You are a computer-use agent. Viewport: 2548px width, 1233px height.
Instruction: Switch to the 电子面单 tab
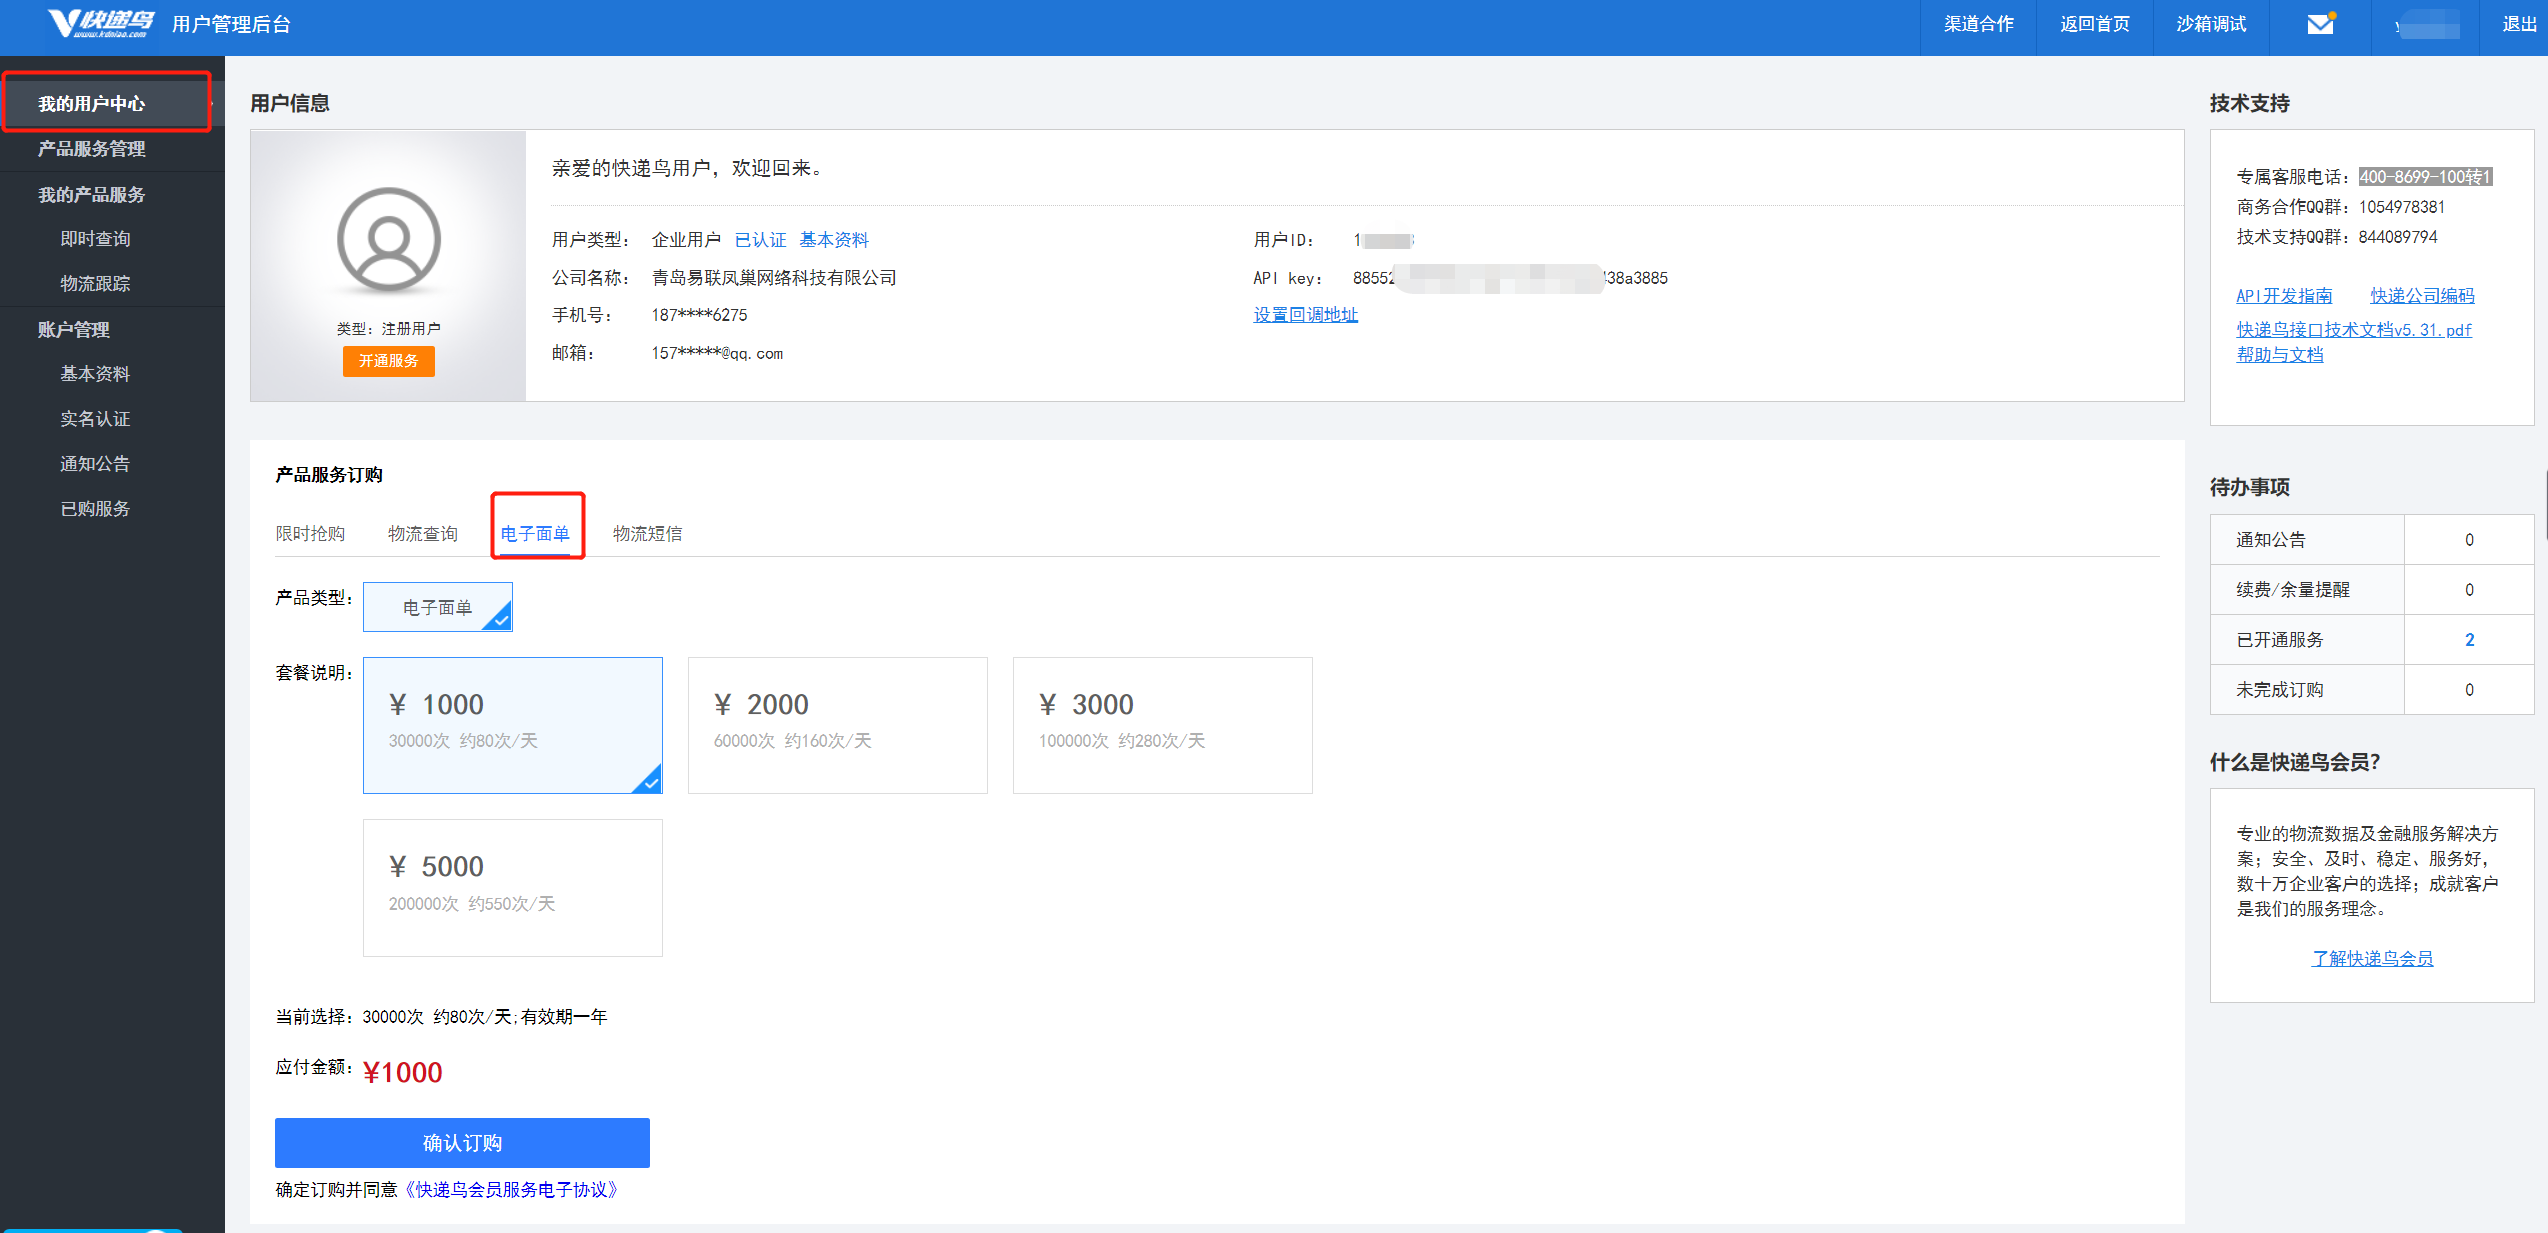(x=535, y=534)
